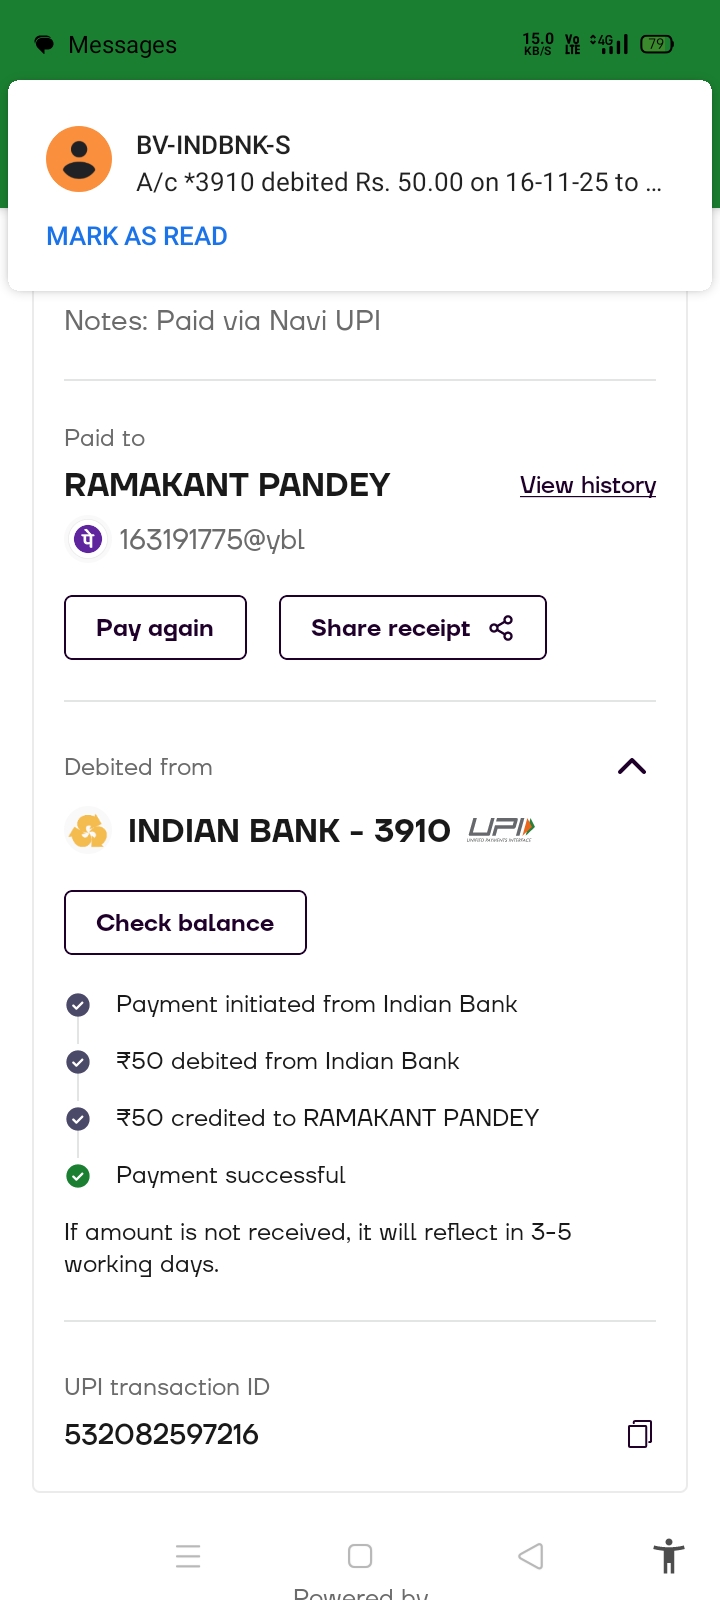Open the View history link

(x=588, y=486)
